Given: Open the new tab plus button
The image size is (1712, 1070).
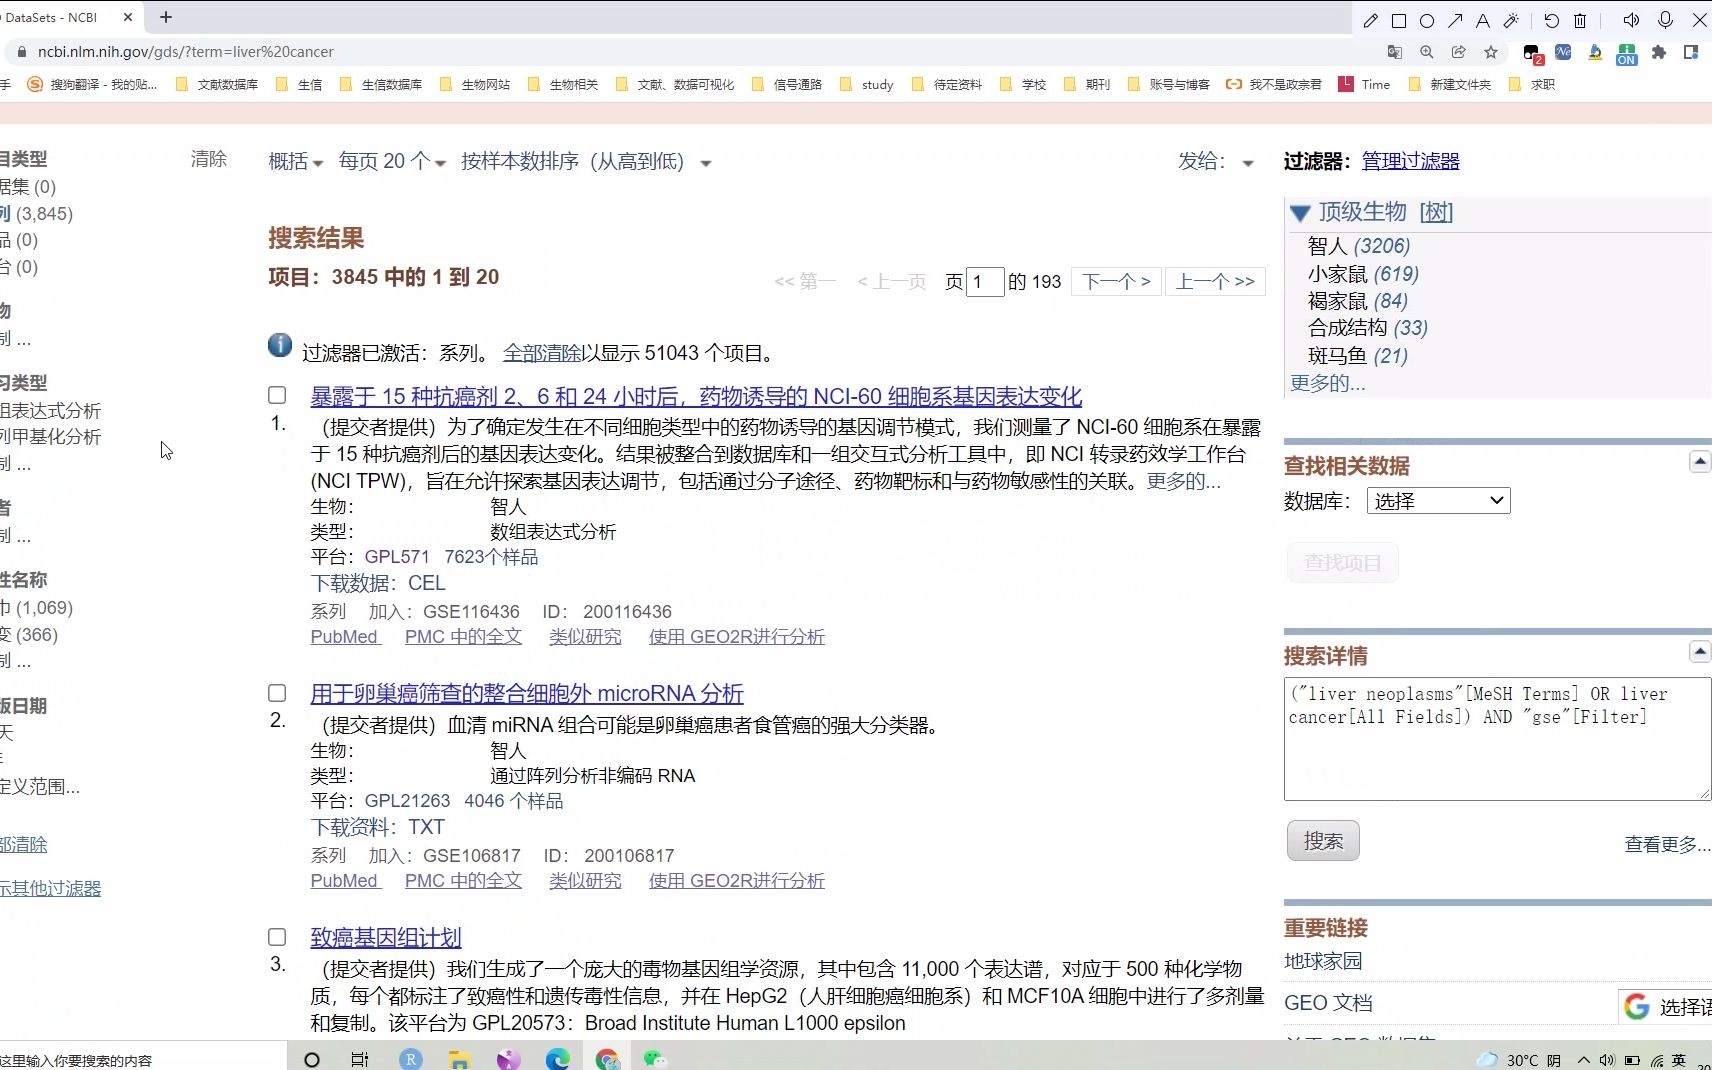Looking at the screenshot, I should pos(166,17).
